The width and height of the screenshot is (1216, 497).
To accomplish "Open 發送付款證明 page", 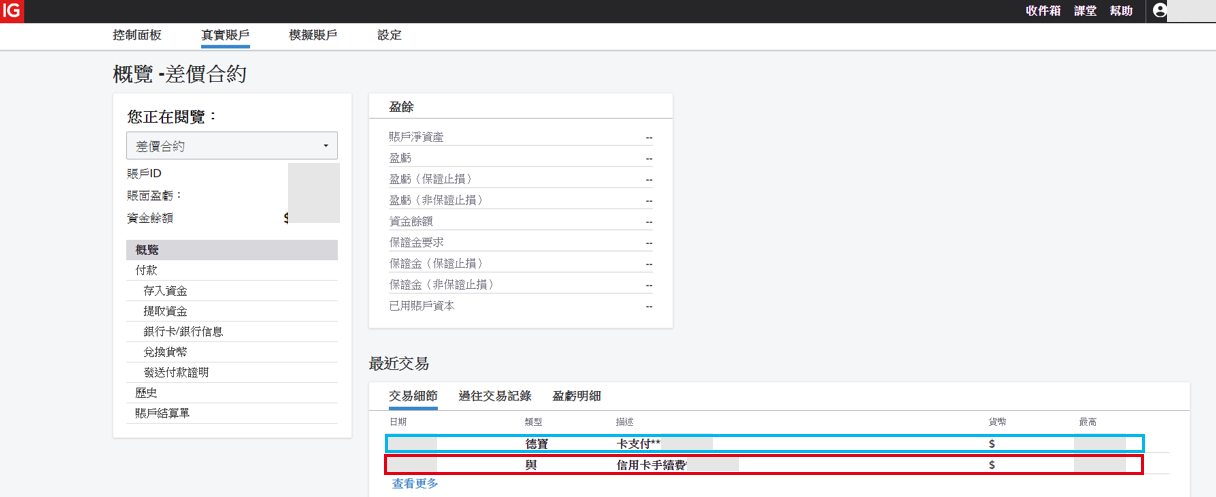I will (x=176, y=372).
